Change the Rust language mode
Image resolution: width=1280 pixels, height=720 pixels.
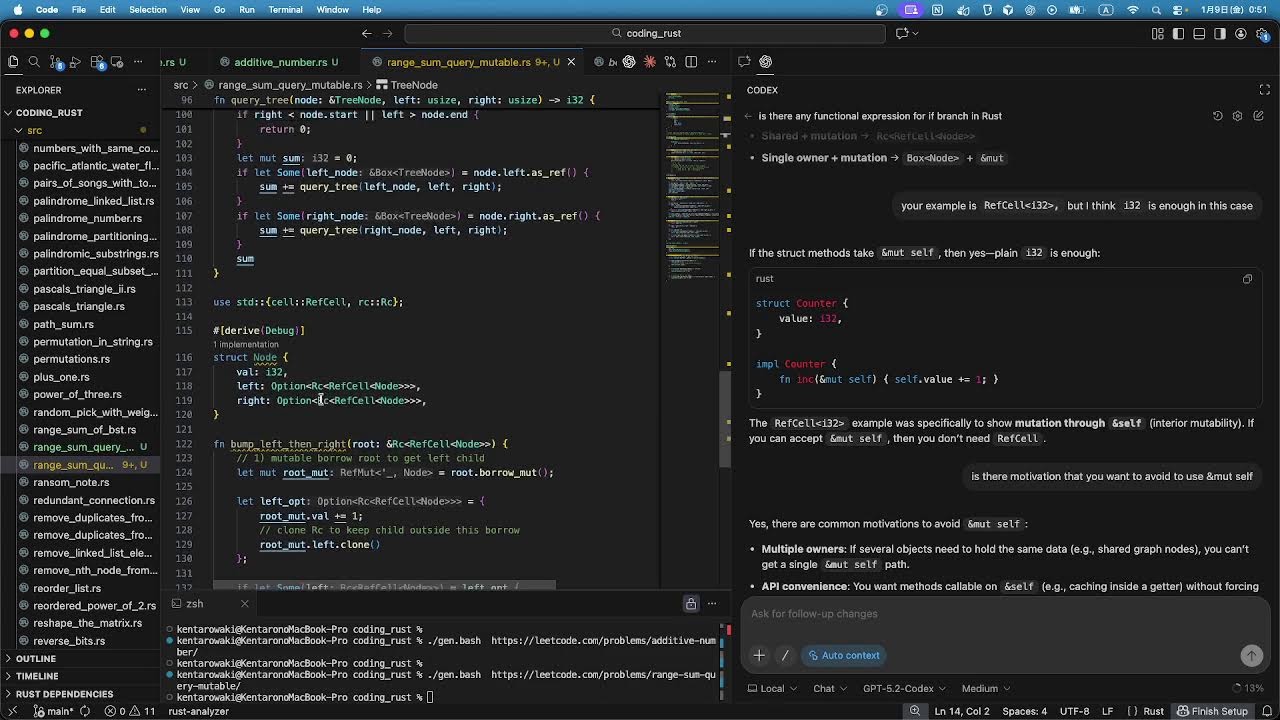(1153, 711)
